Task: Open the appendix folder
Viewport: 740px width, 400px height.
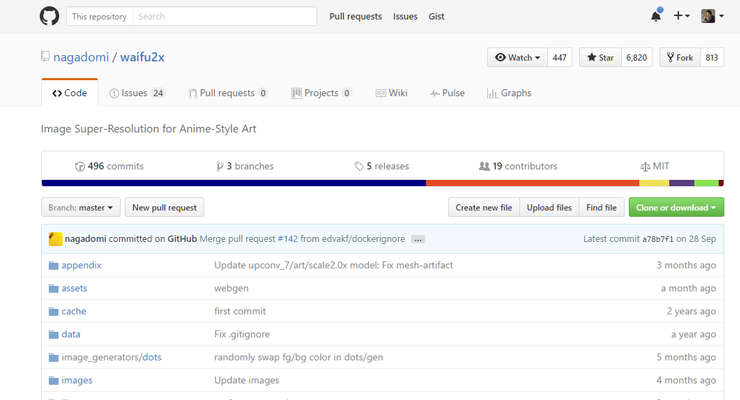Action: (81, 265)
